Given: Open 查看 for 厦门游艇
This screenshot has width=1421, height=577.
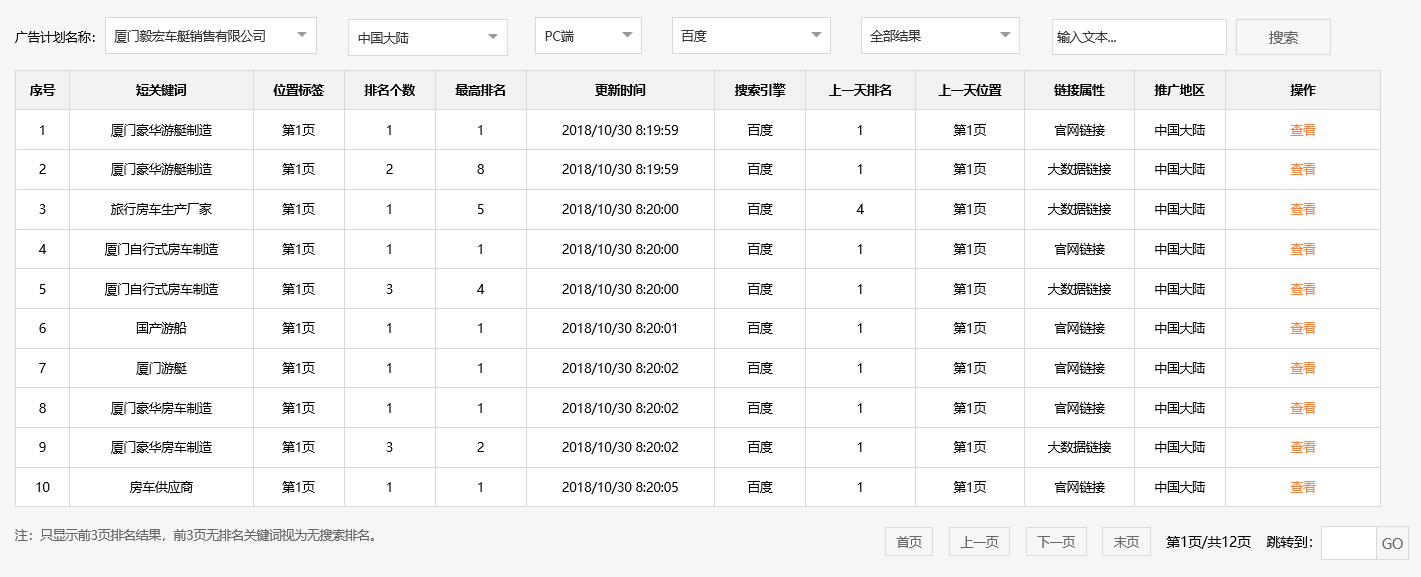Looking at the screenshot, I should click(x=1303, y=368).
